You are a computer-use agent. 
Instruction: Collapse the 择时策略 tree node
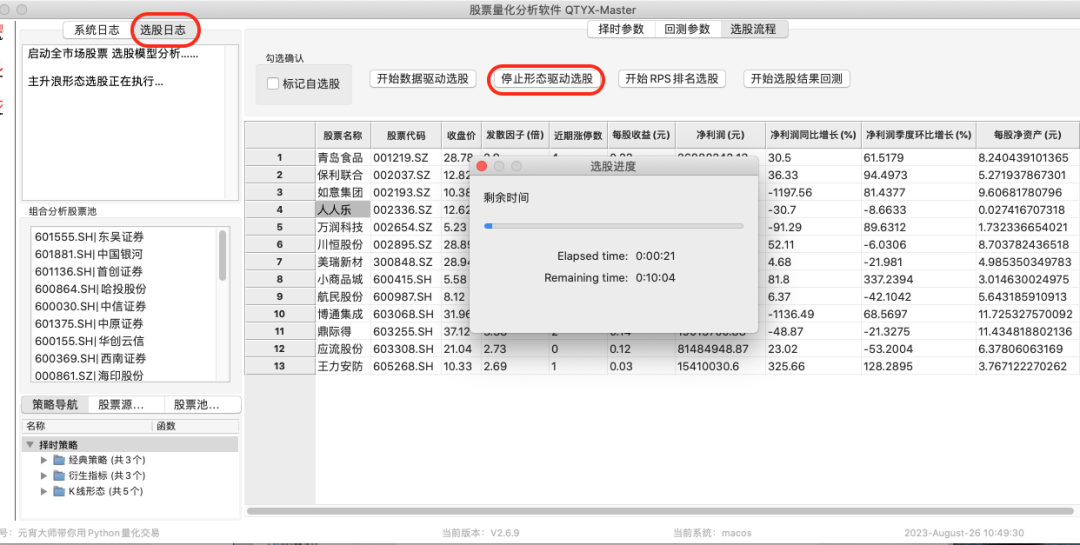point(30,444)
